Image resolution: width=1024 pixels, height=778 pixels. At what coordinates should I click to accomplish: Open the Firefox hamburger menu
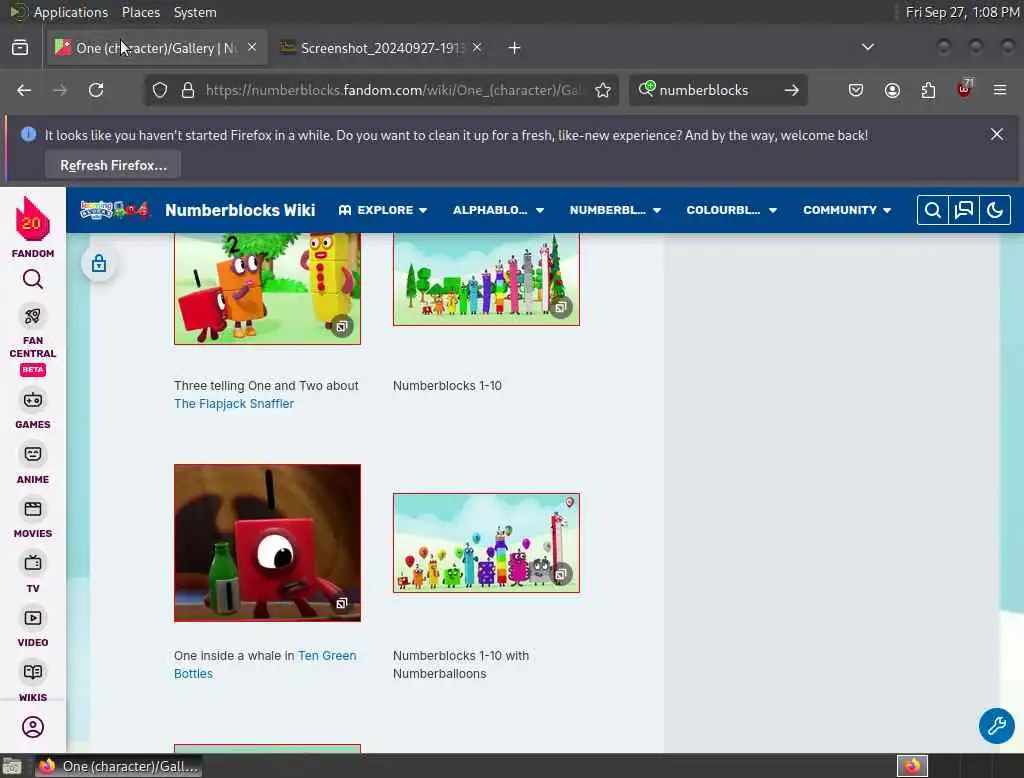point(1000,90)
